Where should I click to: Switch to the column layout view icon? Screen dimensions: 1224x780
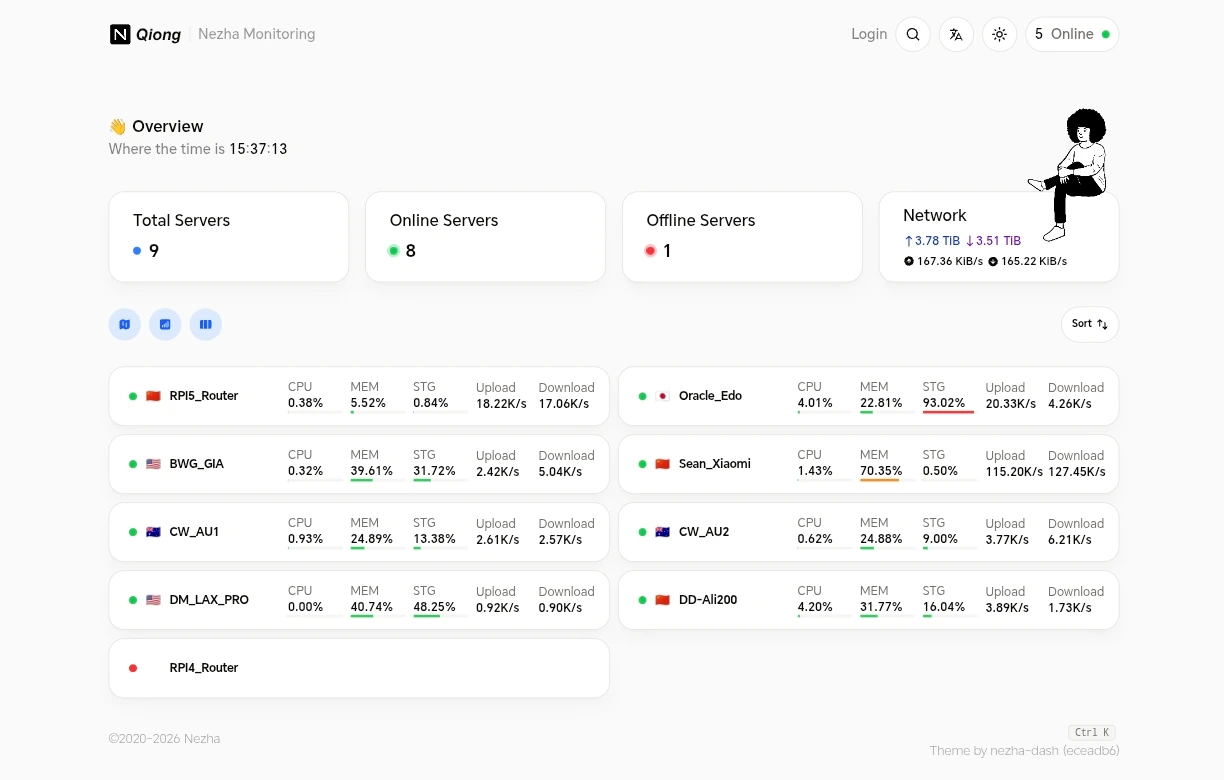[205, 324]
